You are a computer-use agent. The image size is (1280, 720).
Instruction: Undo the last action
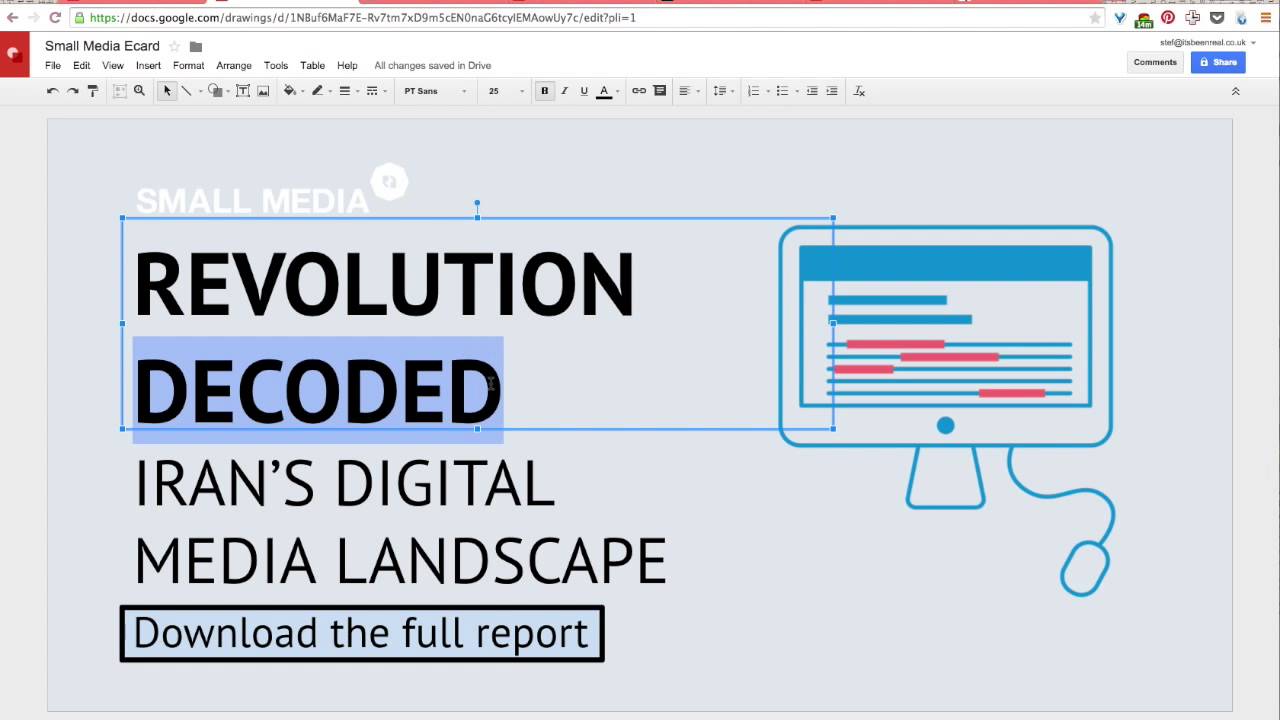52,91
